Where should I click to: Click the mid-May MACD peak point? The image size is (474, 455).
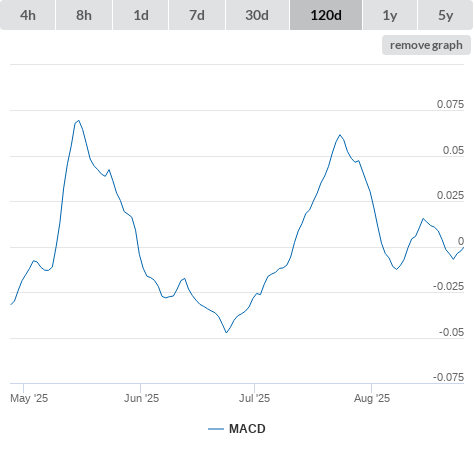click(78, 120)
